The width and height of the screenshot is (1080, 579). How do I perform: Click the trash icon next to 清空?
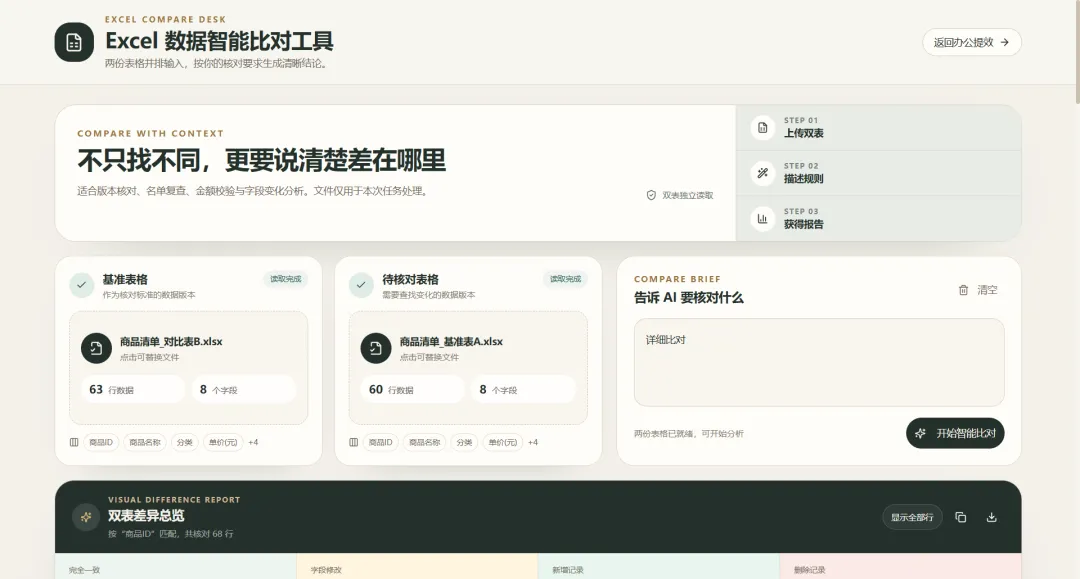click(x=963, y=290)
